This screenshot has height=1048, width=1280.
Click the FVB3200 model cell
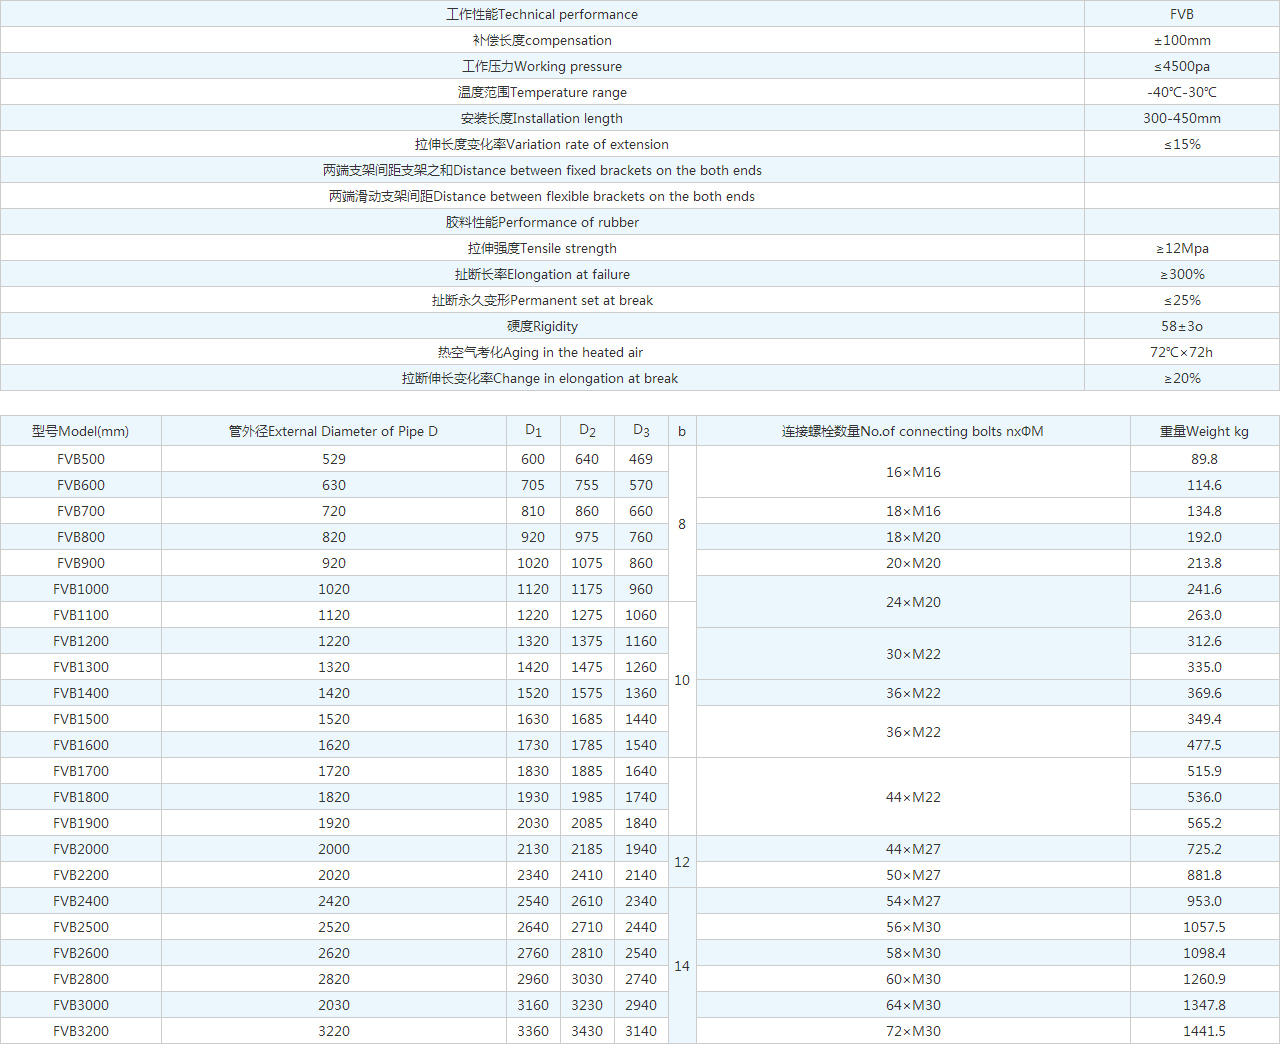[x=80, y=1031]
